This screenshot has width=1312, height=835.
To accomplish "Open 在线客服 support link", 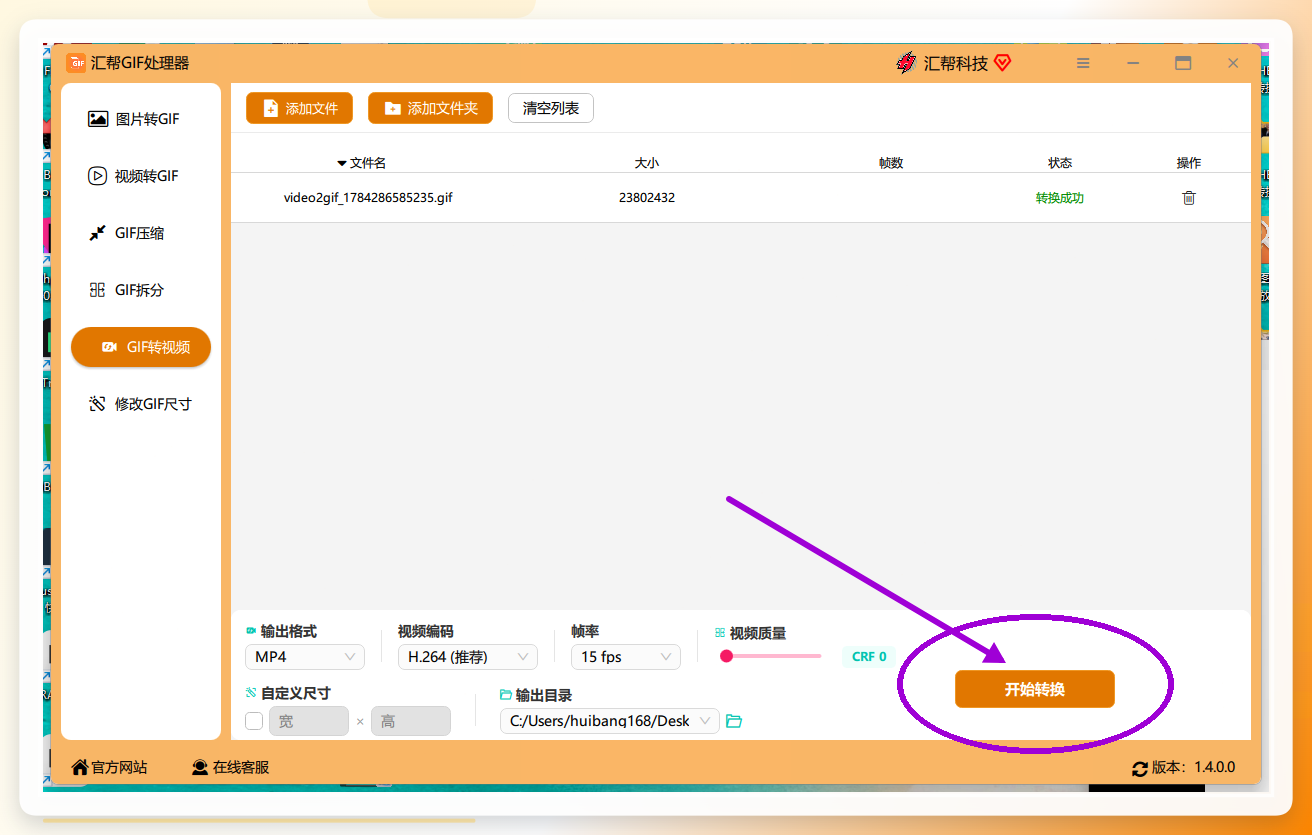I will (x=231, y=767).
